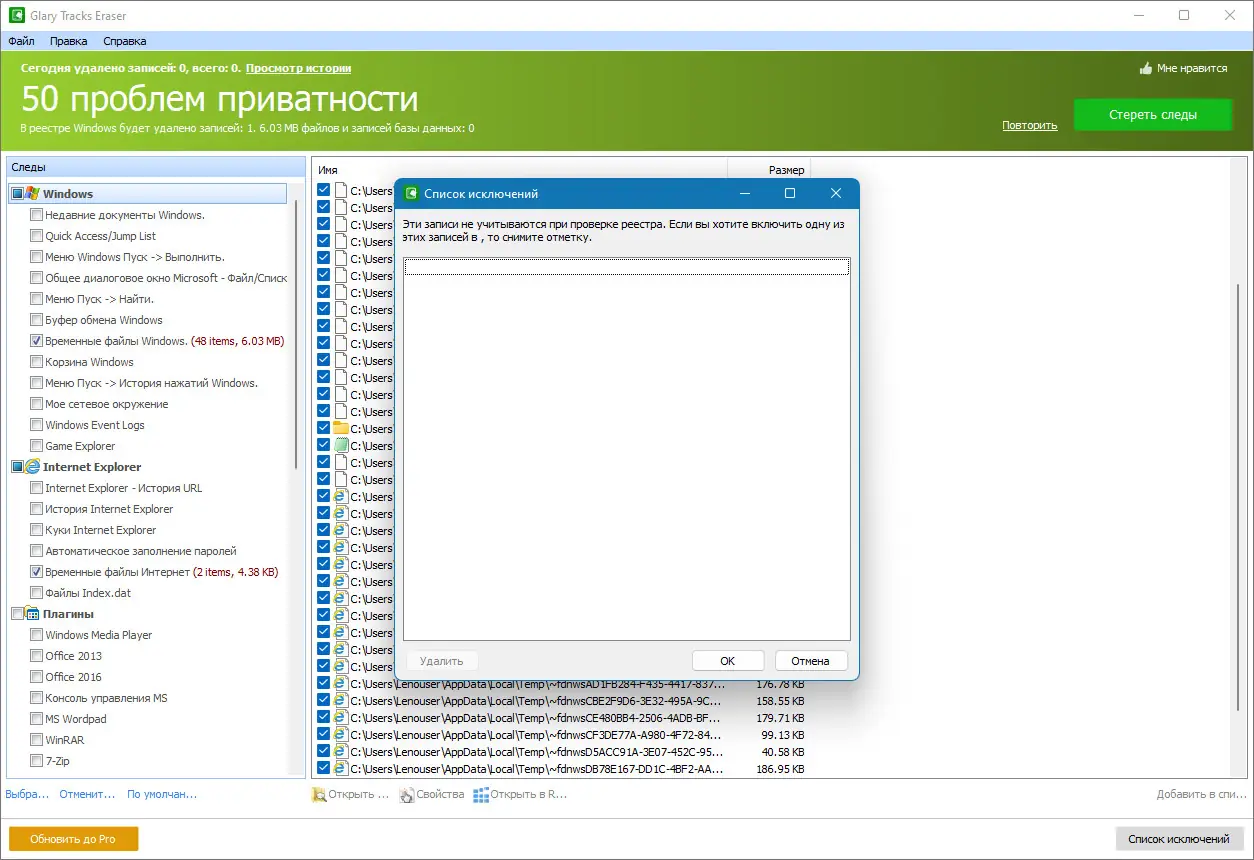1254x860 pixels.
Task: Click the Открыть в R... registry icon
Action: click(481, 795)
